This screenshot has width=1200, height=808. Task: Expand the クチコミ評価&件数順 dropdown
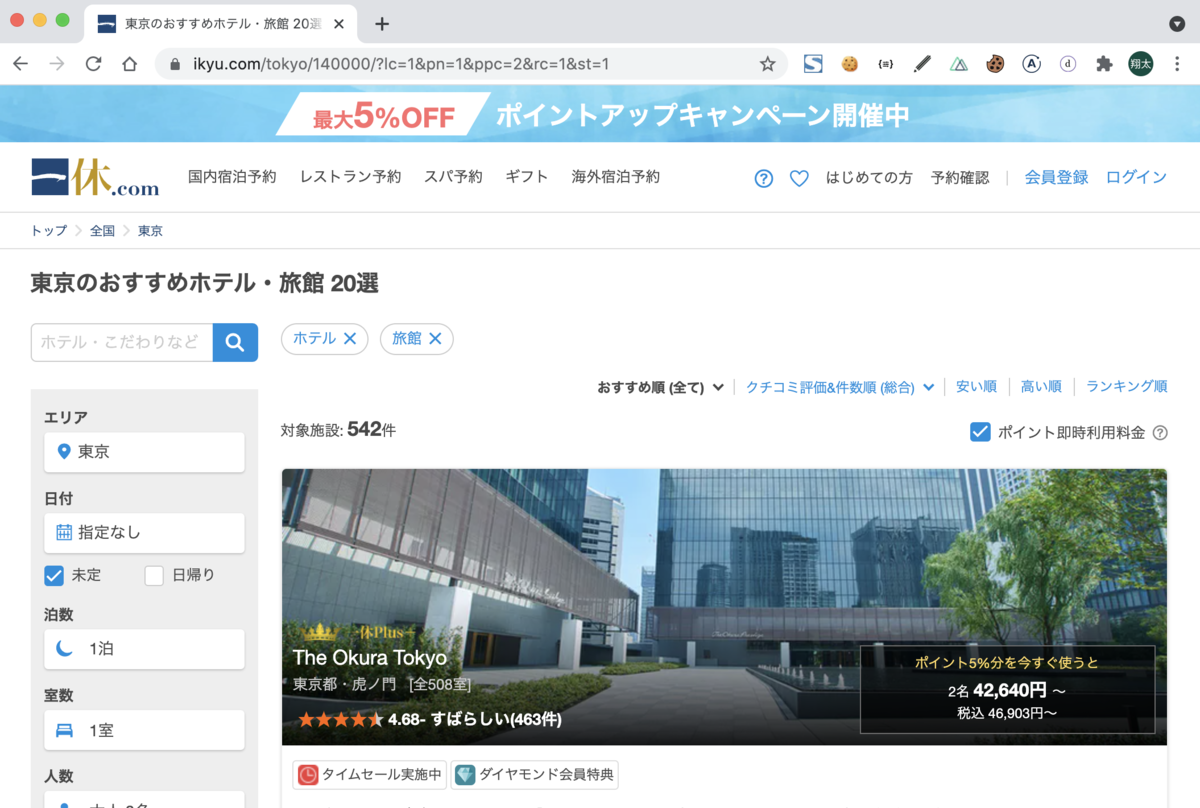[x=838, y=387]
